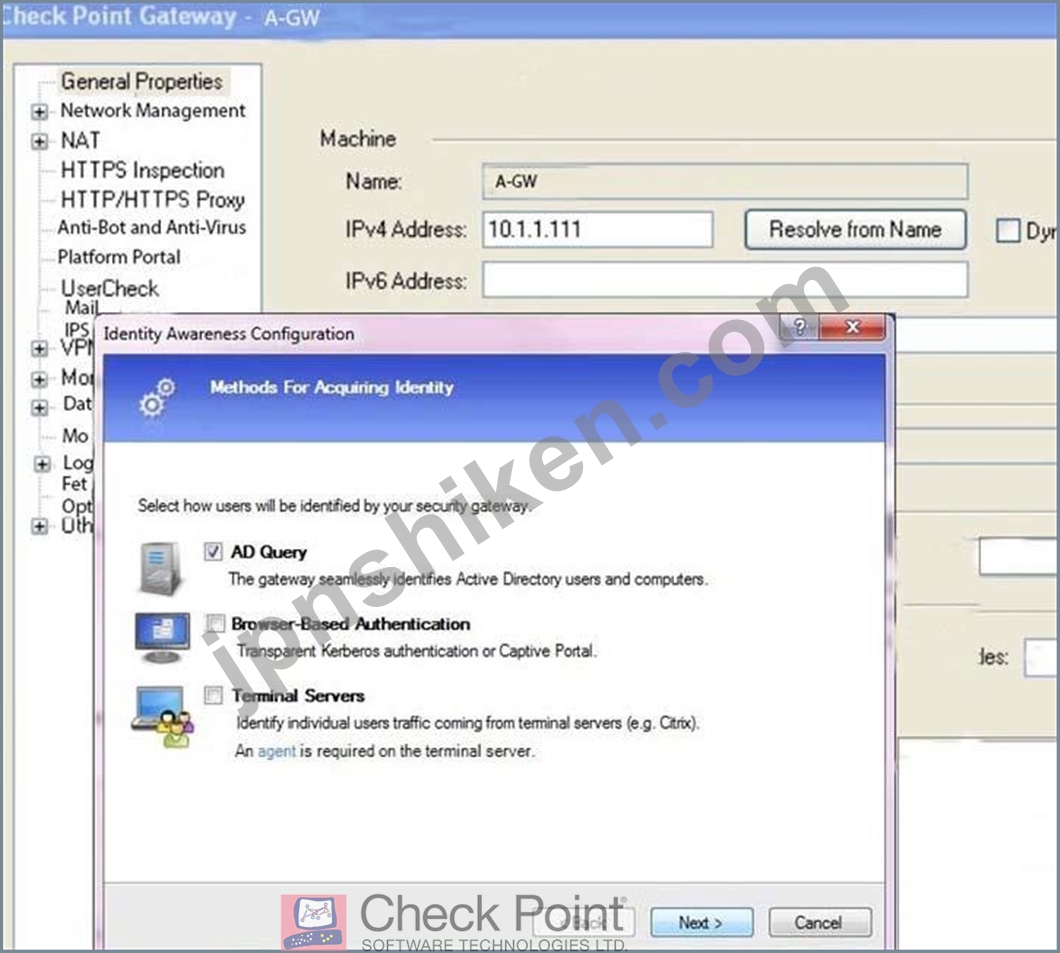1060x953 pixels.
Task: Click the Terminal Servers label
Action: tap(297, 695)
